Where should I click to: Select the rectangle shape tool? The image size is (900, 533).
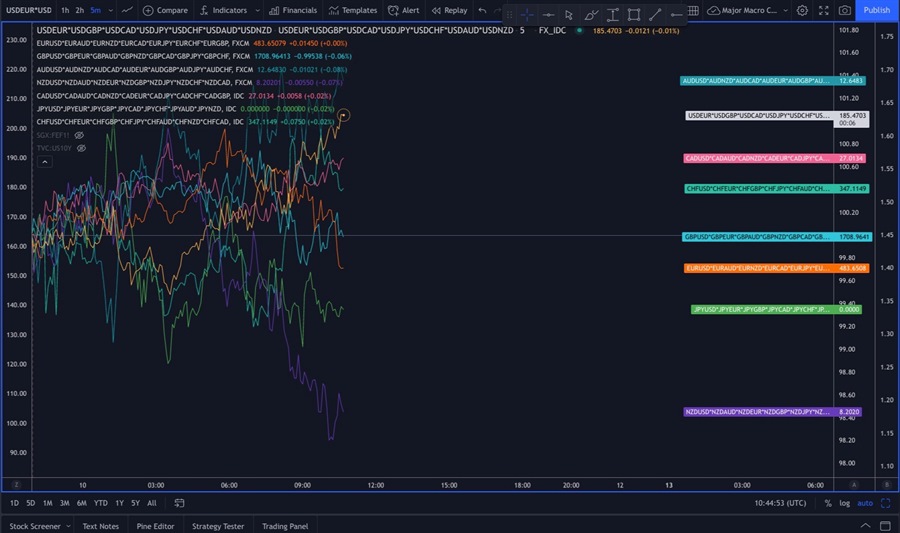tap(634, 14)
